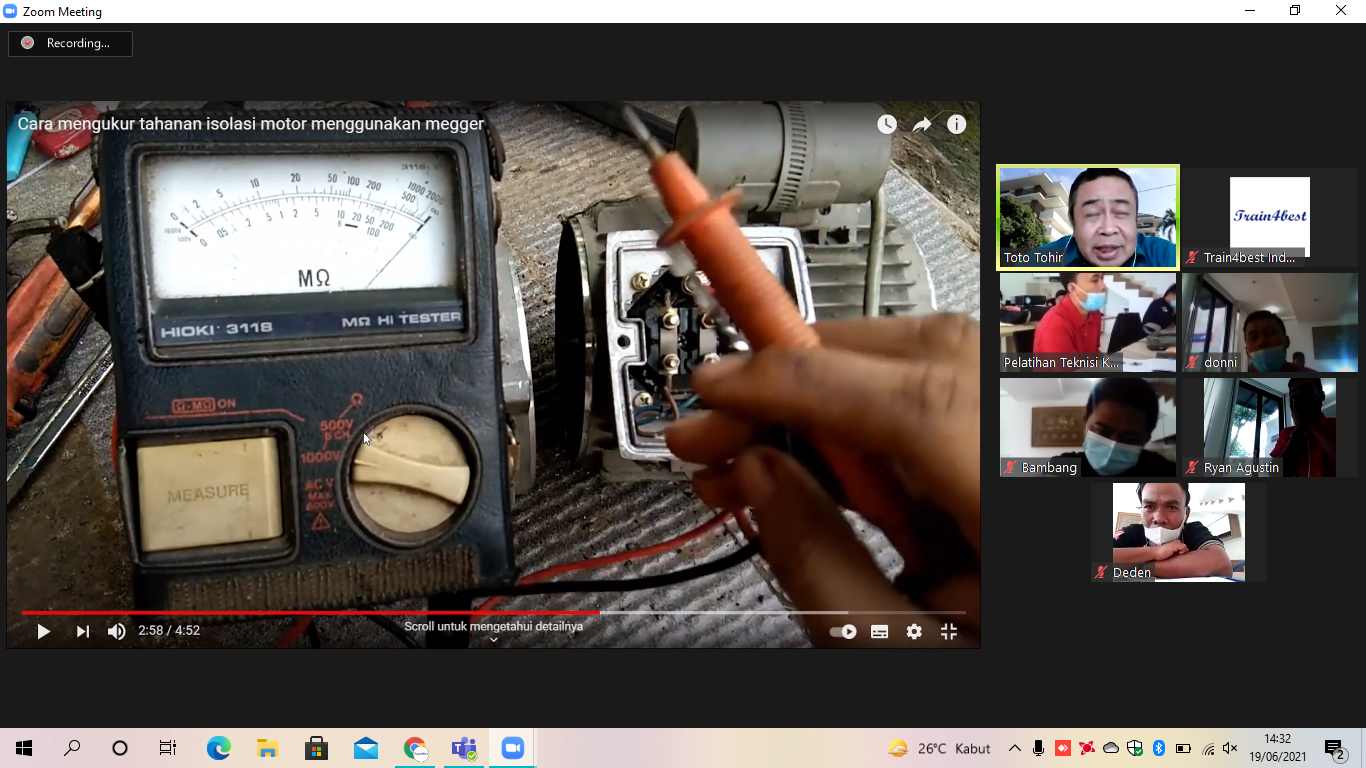Click the Recording indicator button
This screenshot has height=768, width=1366.
(70, 43)
